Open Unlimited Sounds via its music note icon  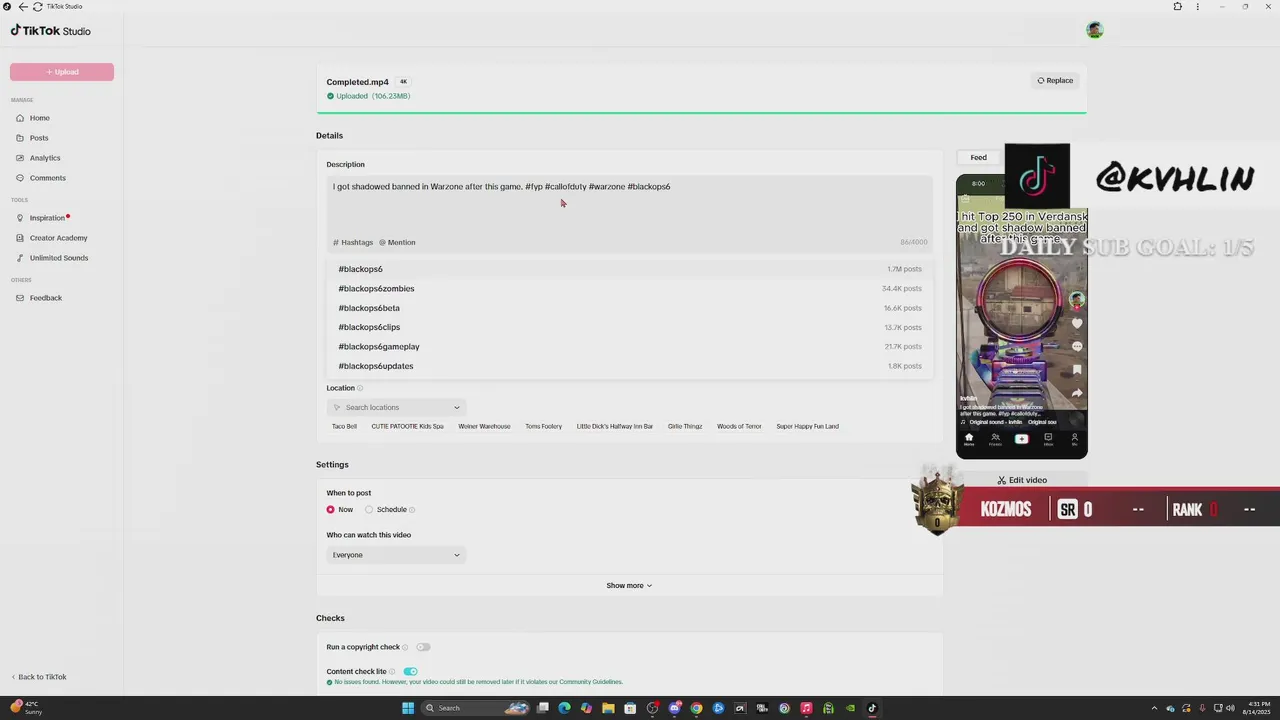coord(20,258)
